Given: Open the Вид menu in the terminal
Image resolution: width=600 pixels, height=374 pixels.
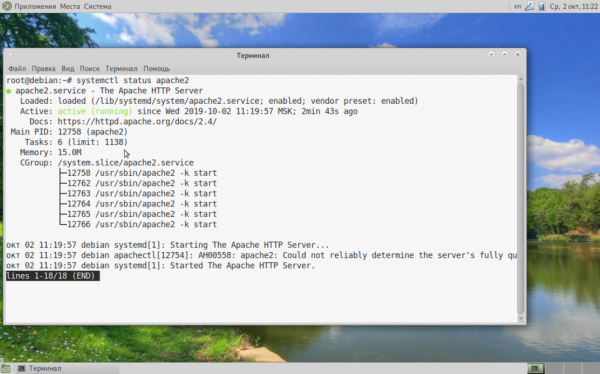Looking at the screenshot, I should coord(68,69).
